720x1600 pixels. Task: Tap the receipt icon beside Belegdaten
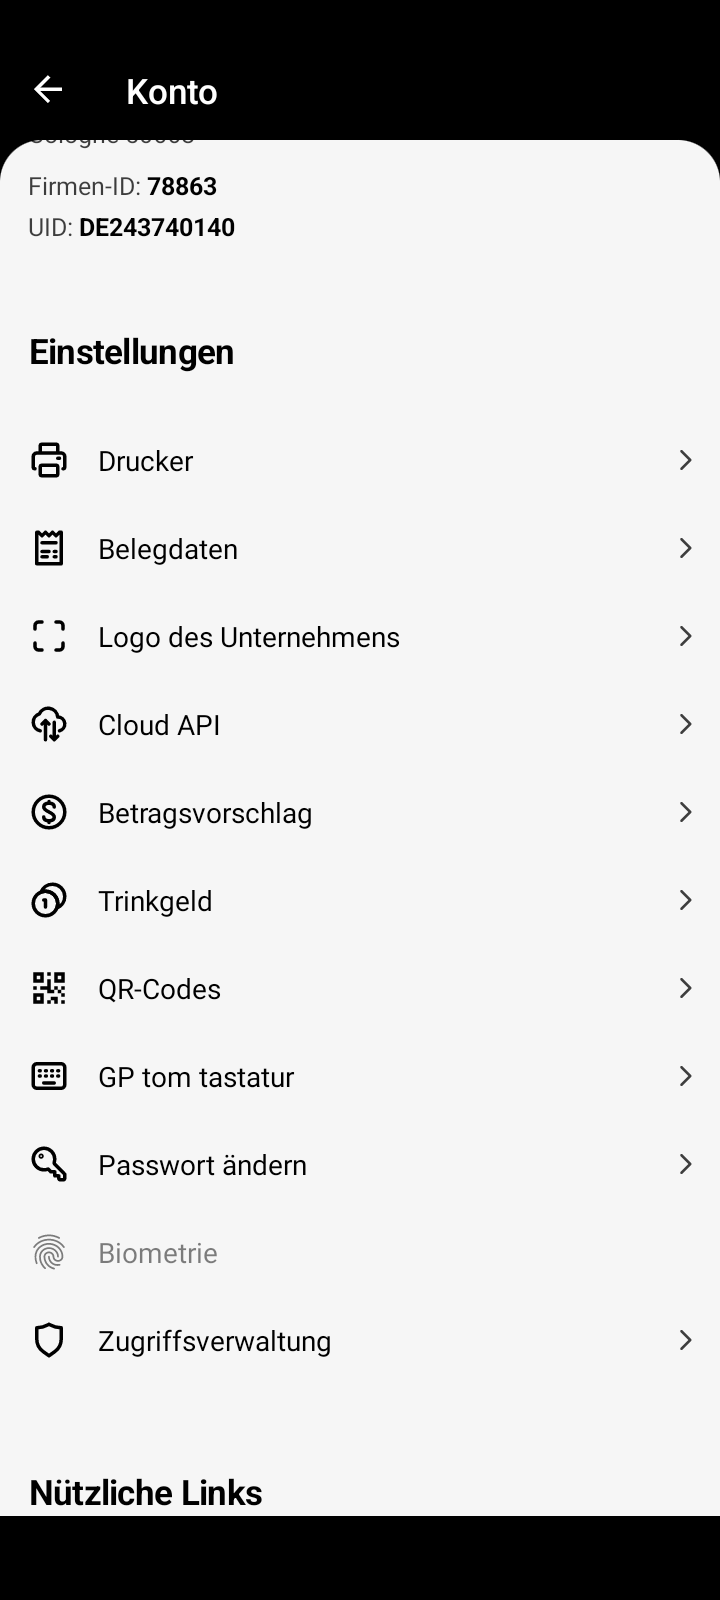click(x=49, y=548)
